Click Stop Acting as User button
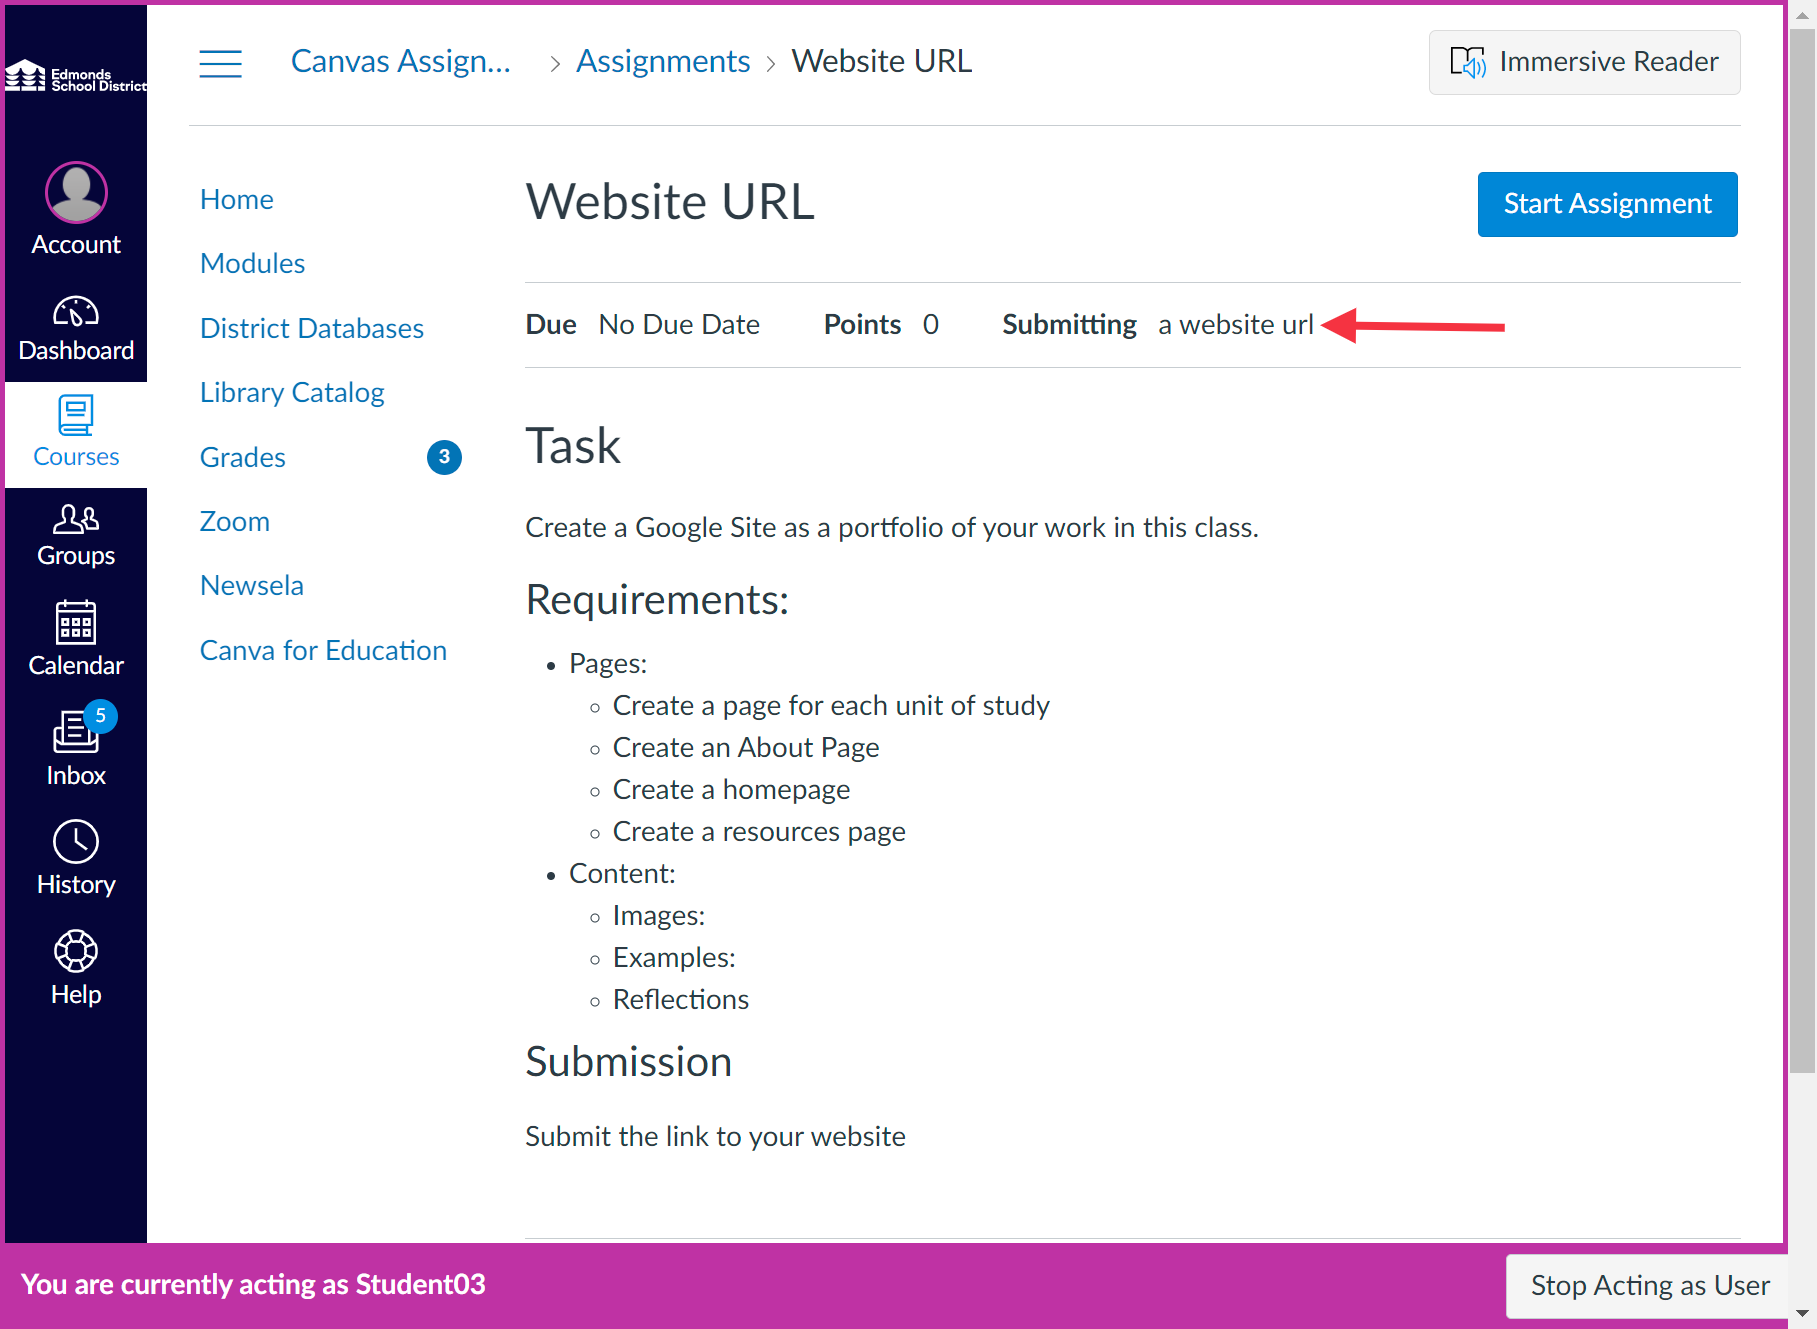Viewport: 1817px width, 1329px height. [x=1649, y=1286]
